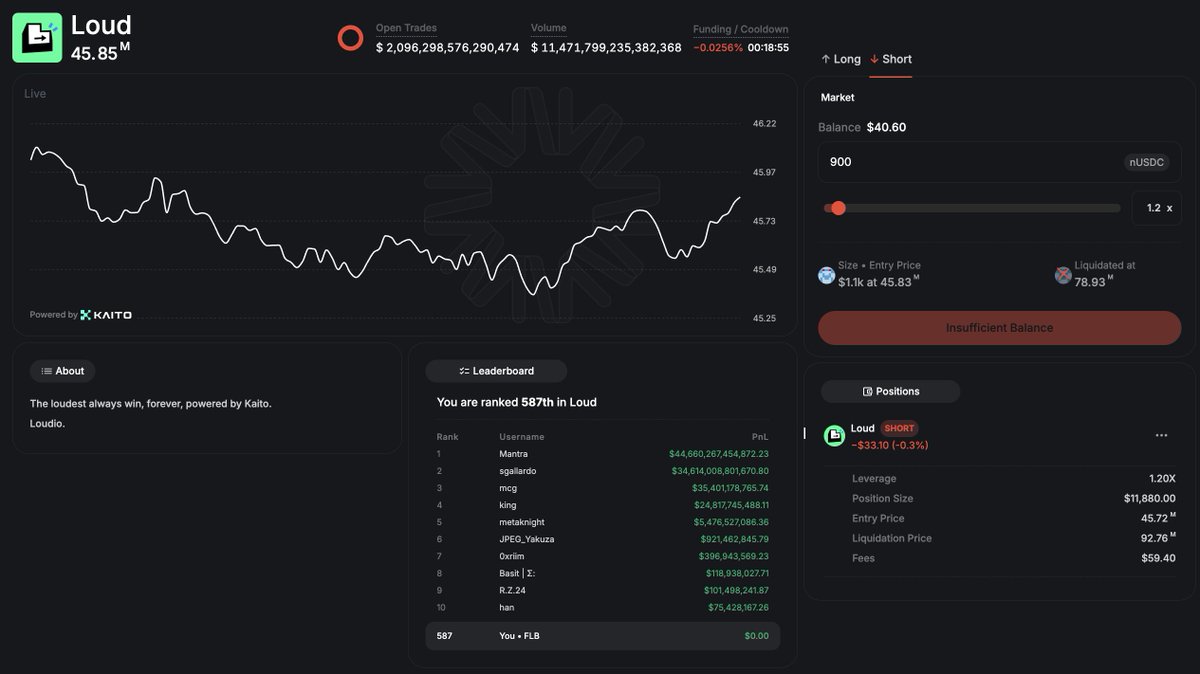Open the three-dot menu on Loud position
The width and height of the screenshot is (1200, 674).
point(1161,435)
